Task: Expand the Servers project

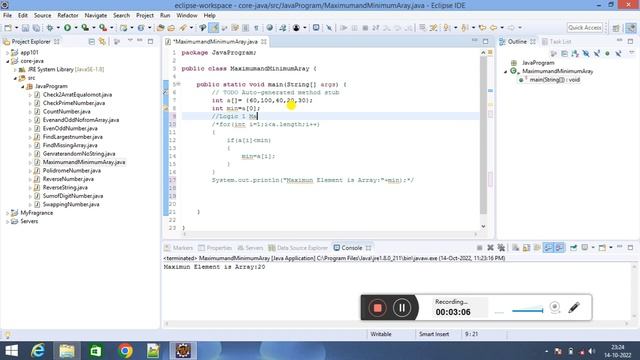Action: [x=7, y=222]
